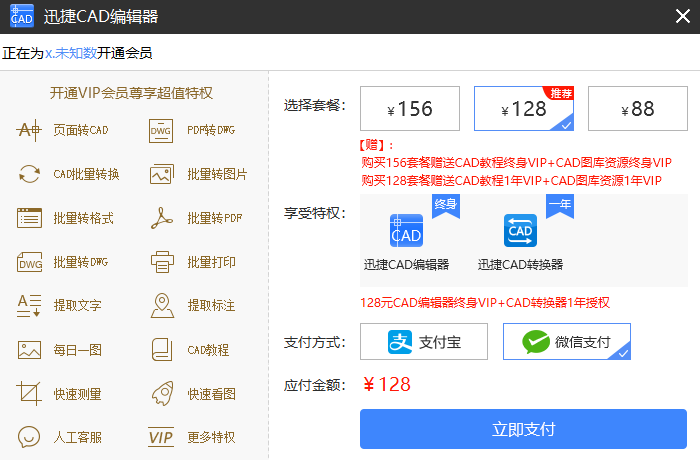Click the 批量转图片 label
The image size is (700, 460).
click(x=217, y=174)
